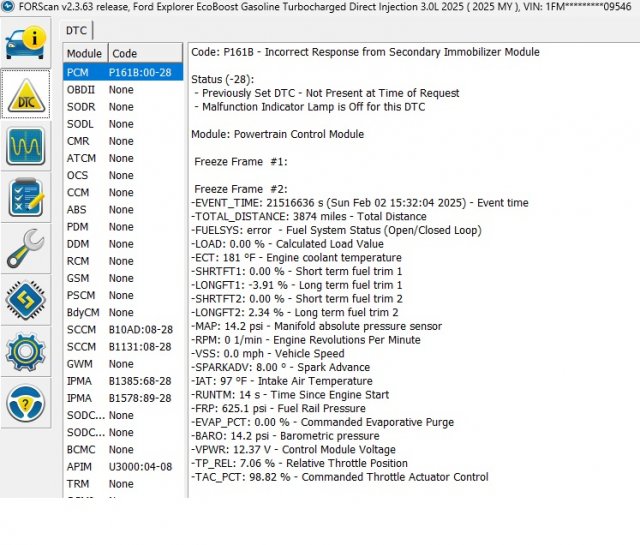Select the OCS module row

(123, 175)
